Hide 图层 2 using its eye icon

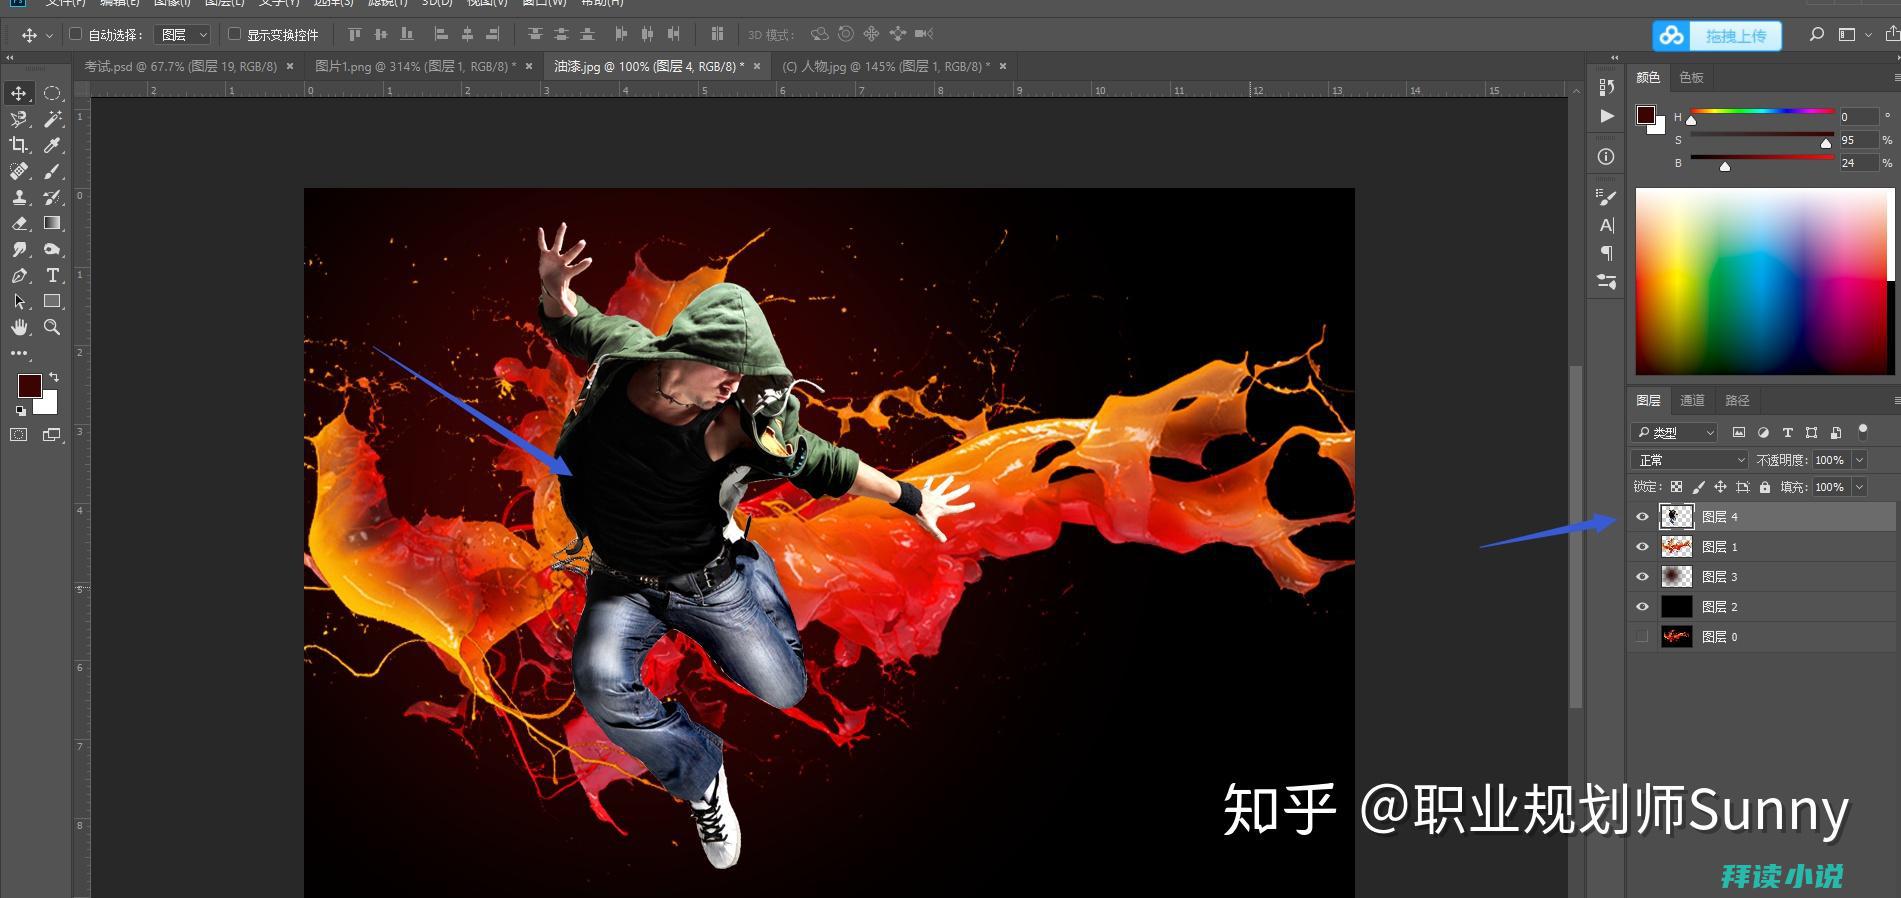(1642, 607)
